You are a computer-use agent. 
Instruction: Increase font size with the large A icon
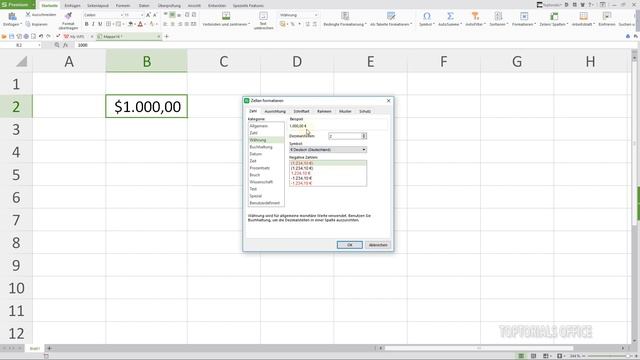pos(148,15)
